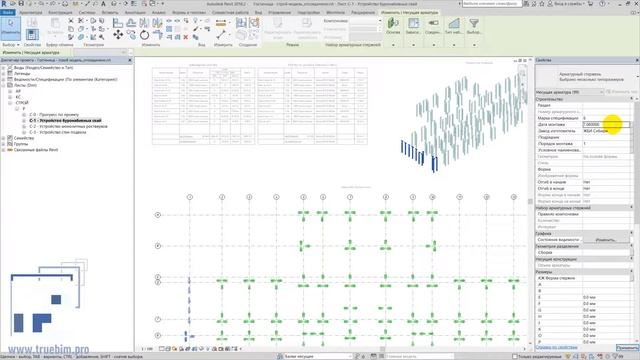Click the help question mark icon

click(602, 4)
